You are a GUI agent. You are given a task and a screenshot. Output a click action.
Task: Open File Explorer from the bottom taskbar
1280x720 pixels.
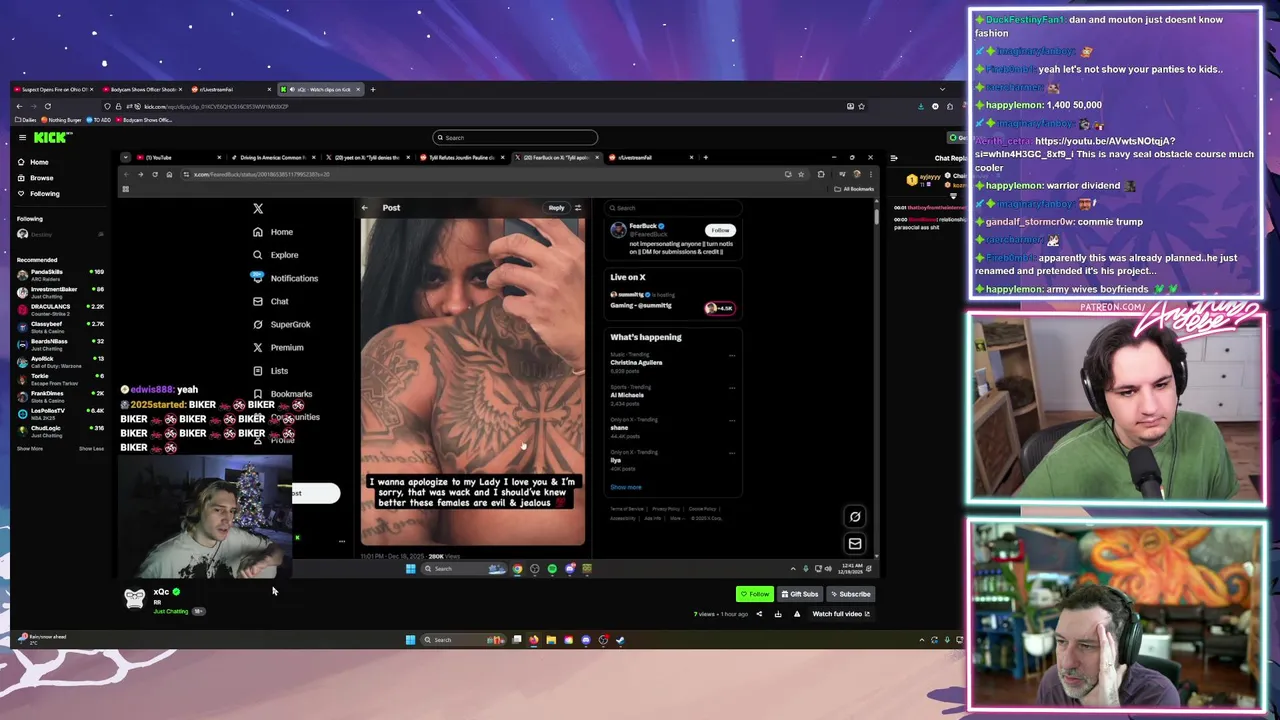pyautogui.click(x=551, y=640)
